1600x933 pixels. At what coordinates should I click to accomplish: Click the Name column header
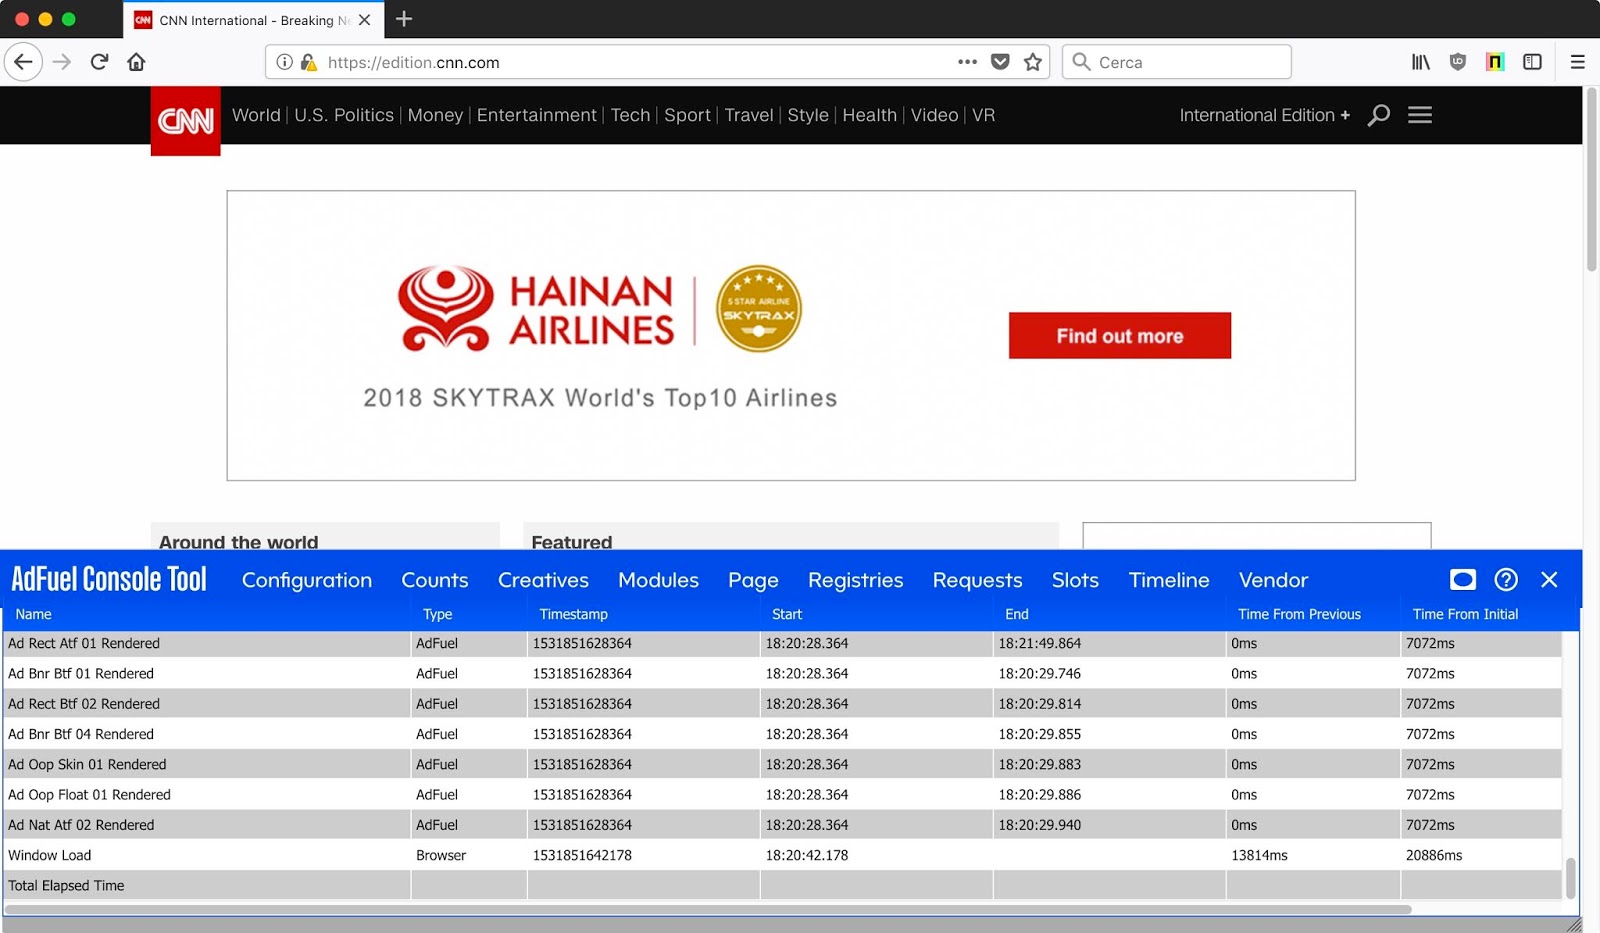33,614
